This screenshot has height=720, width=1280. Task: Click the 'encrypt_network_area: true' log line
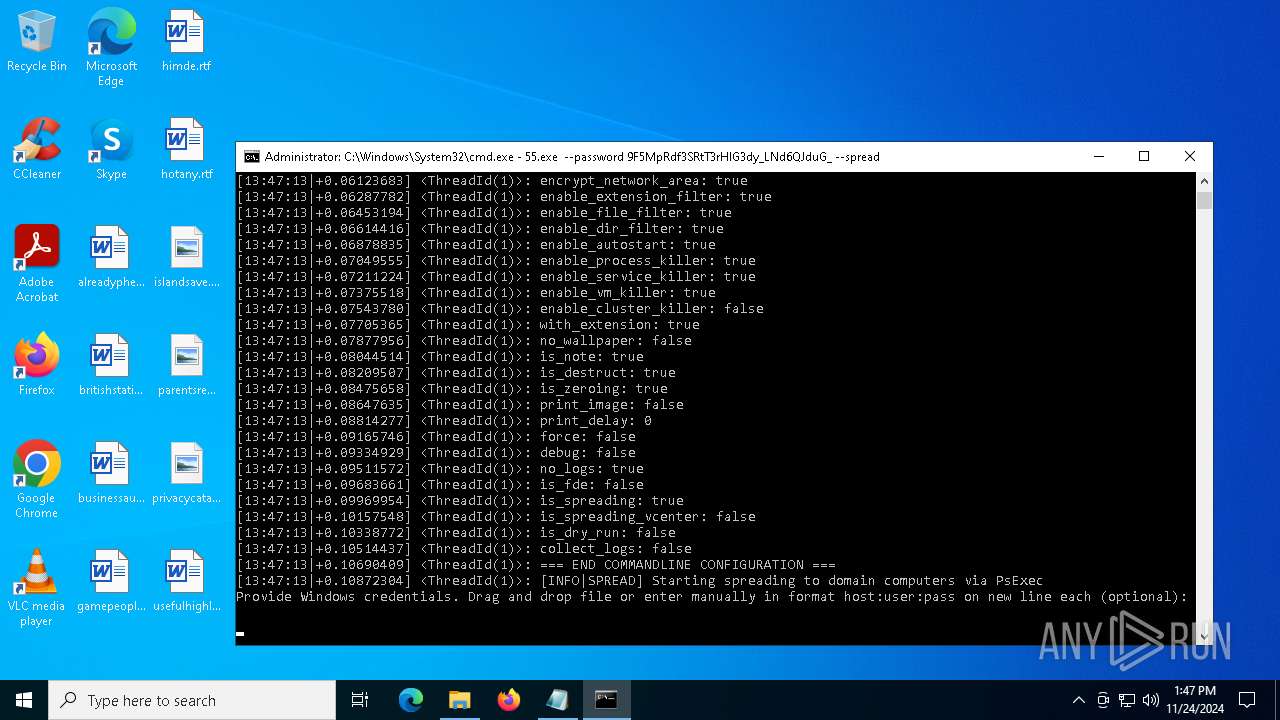click(x=492, y=181)
